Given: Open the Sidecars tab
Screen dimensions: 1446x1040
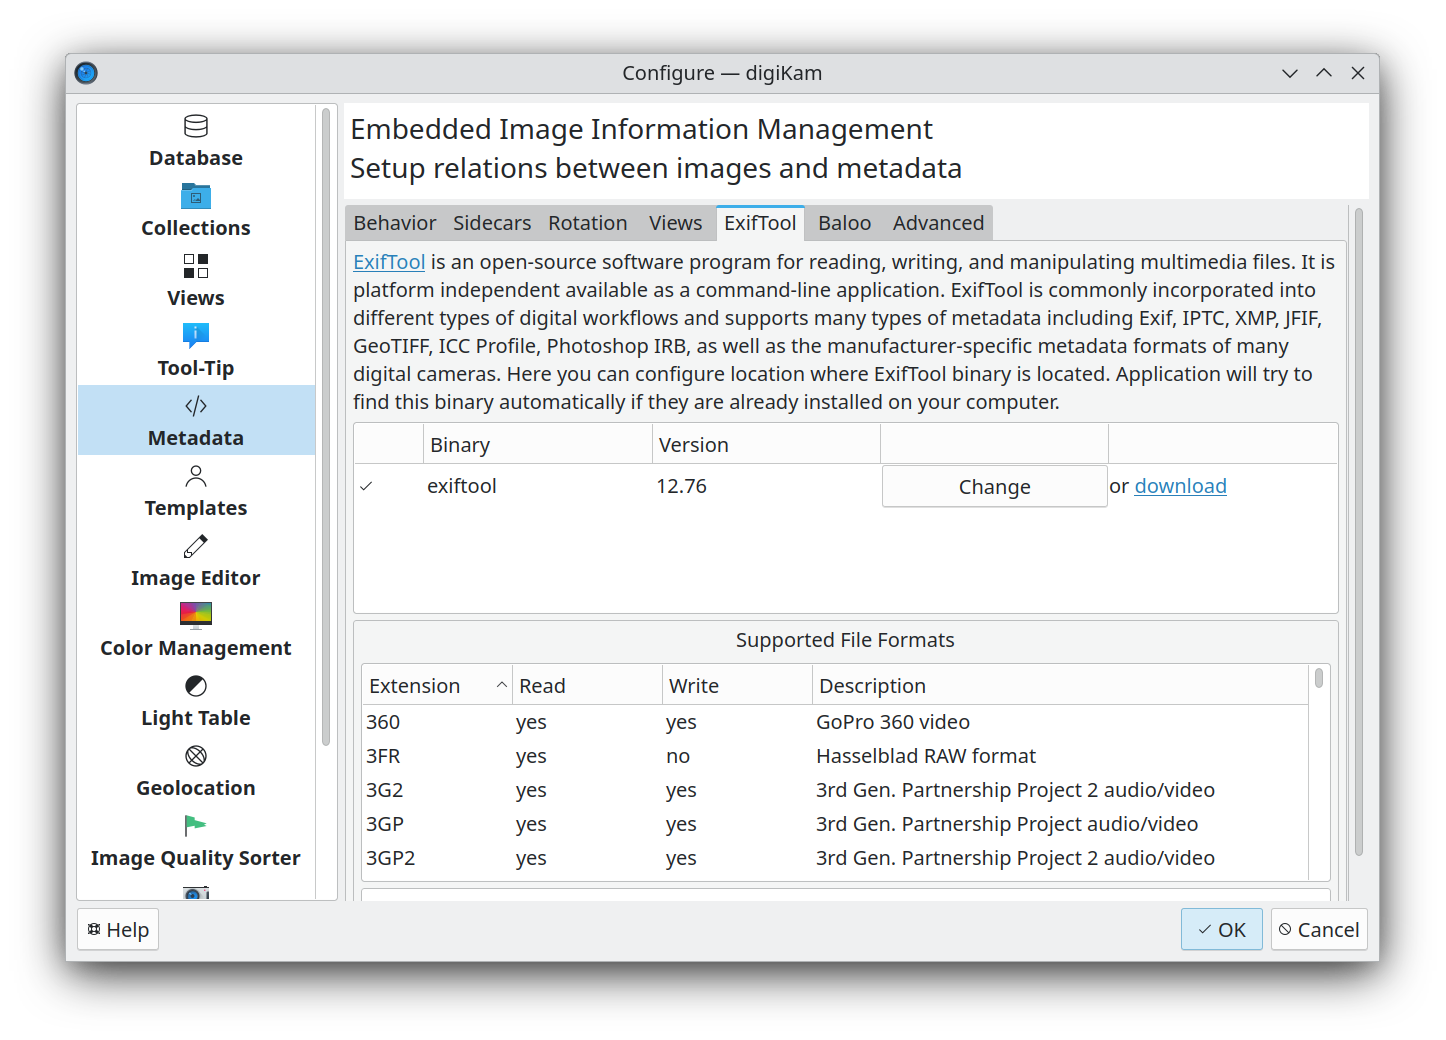Looking at the screenshot, I should [x=492, y=223].
